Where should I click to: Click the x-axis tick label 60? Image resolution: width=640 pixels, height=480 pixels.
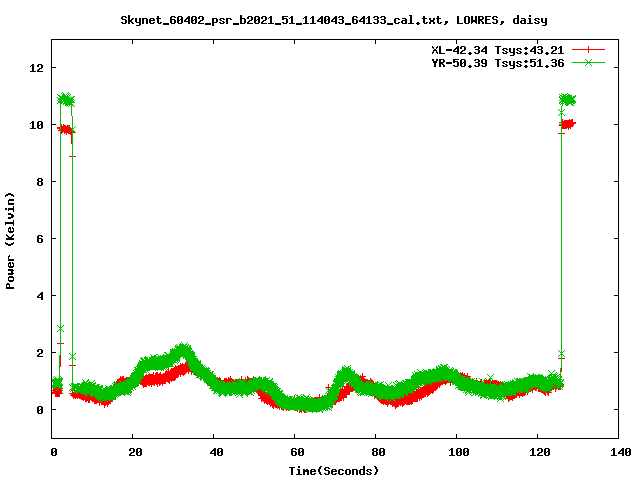297,452
